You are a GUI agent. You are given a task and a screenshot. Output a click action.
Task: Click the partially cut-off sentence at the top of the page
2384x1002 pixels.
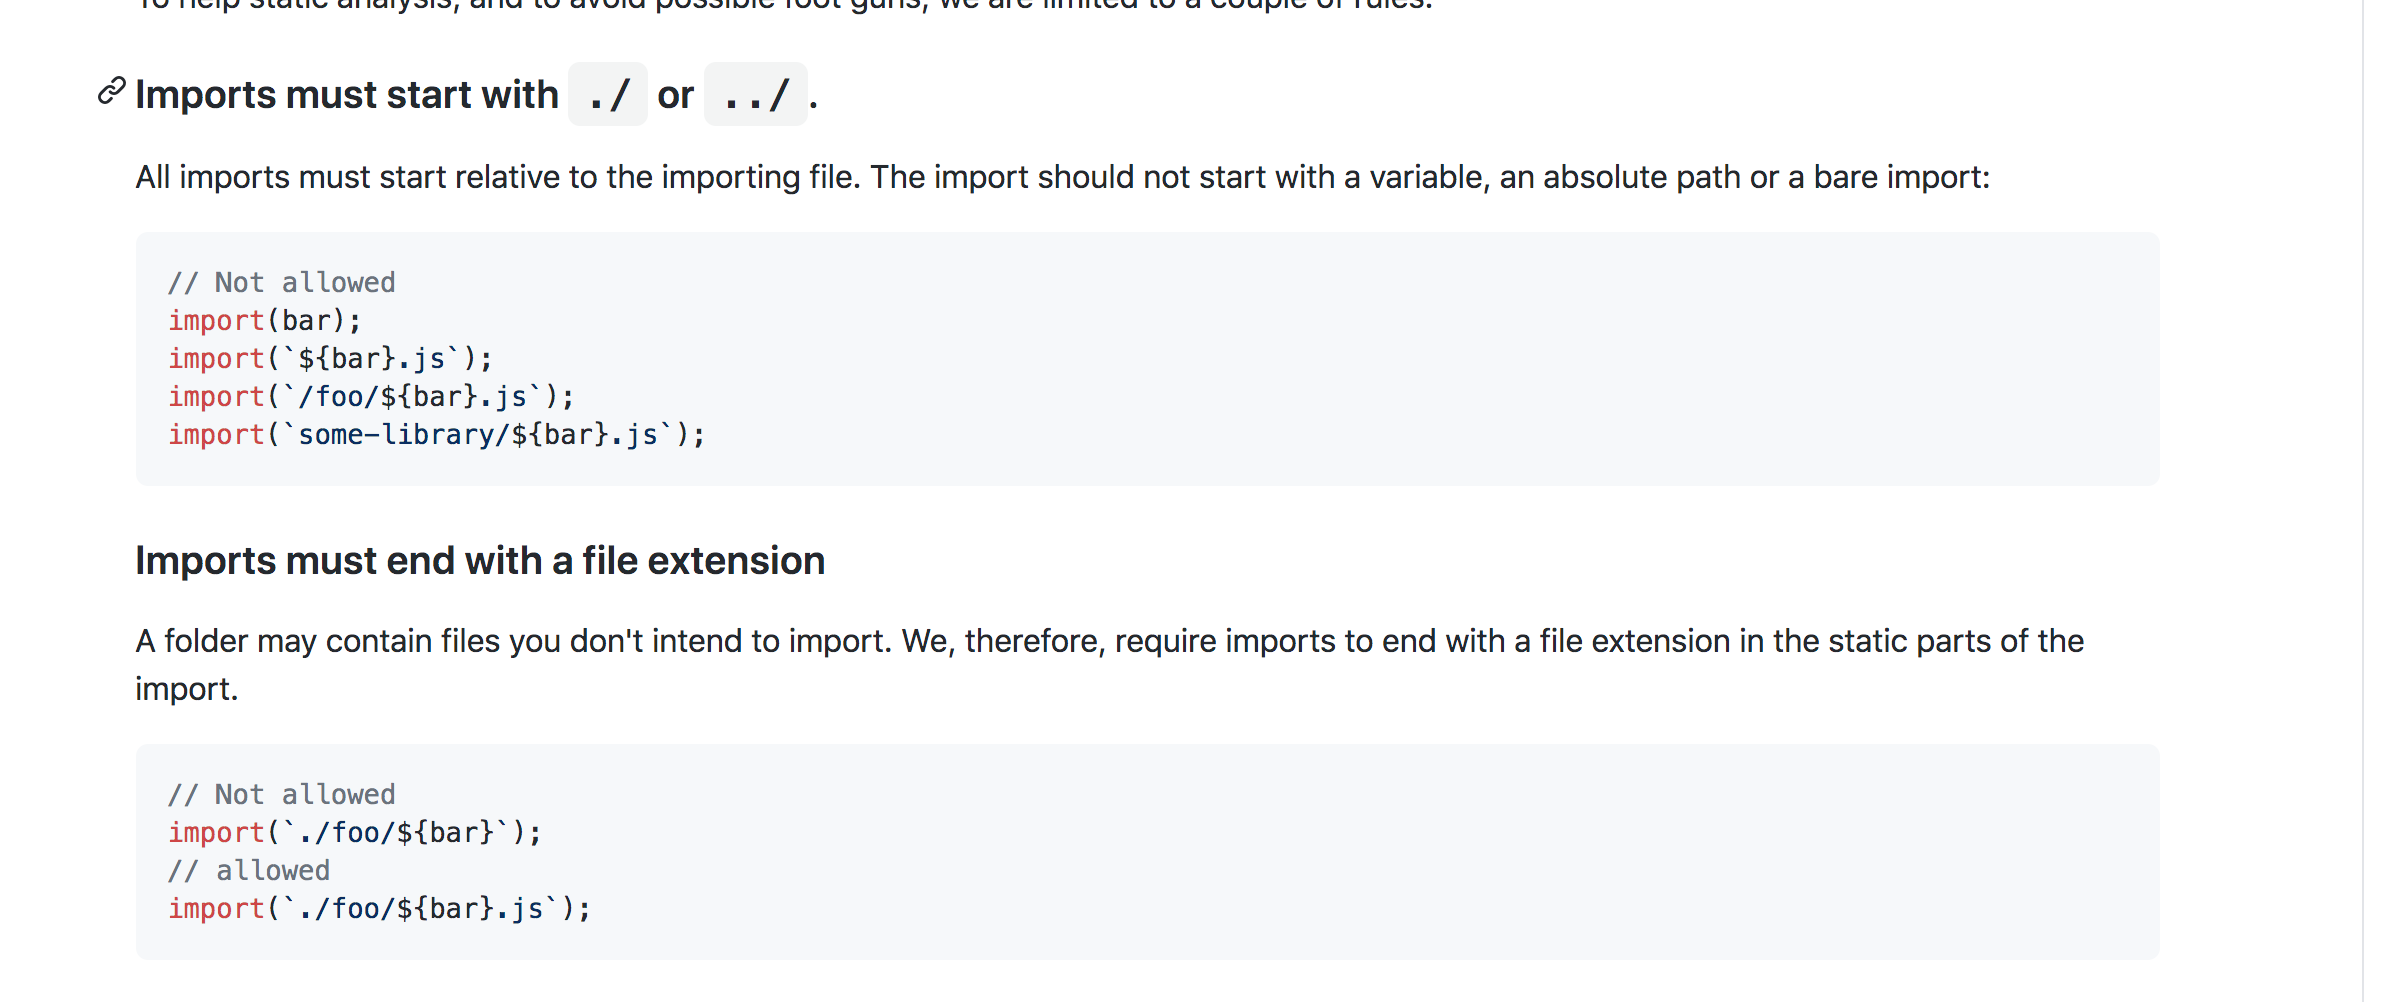click(785, 5)
